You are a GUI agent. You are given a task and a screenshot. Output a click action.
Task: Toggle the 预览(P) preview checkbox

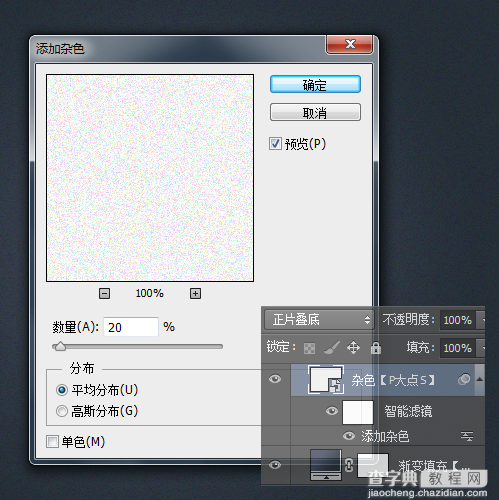275,144
